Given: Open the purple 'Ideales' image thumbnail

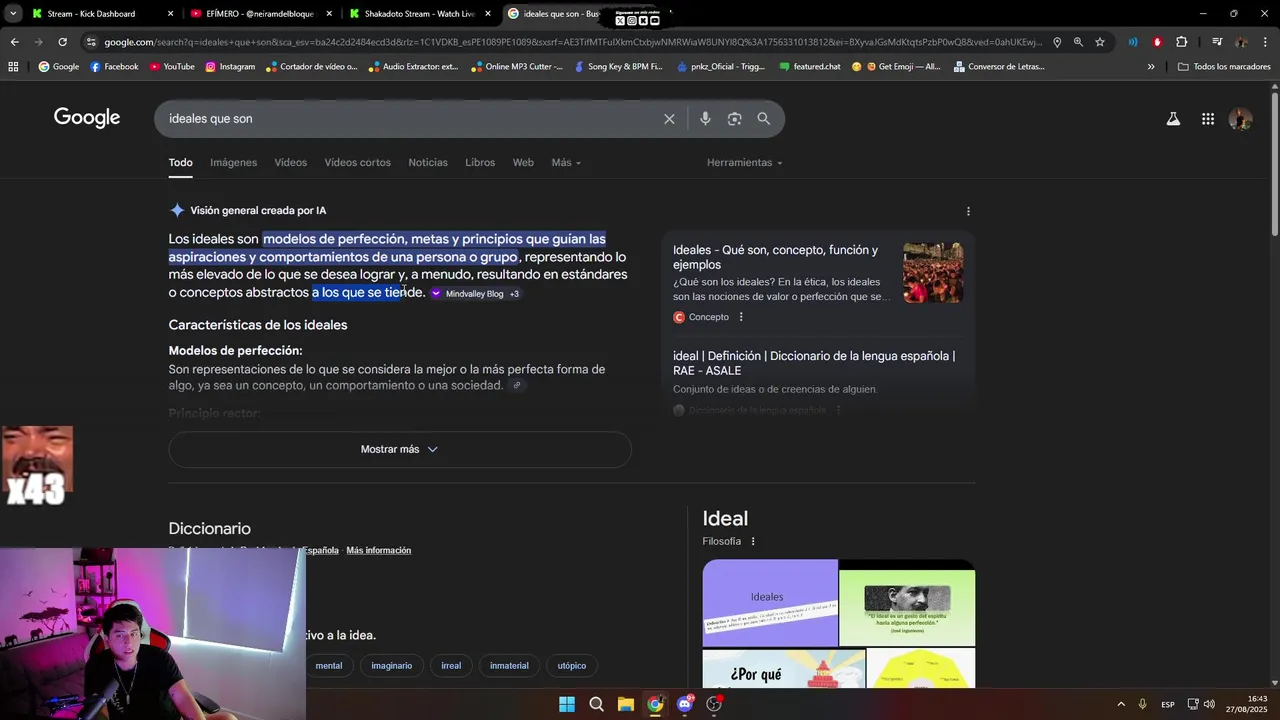Looking at the screenshot, I should pyautogui.click(x=770, y=603).
